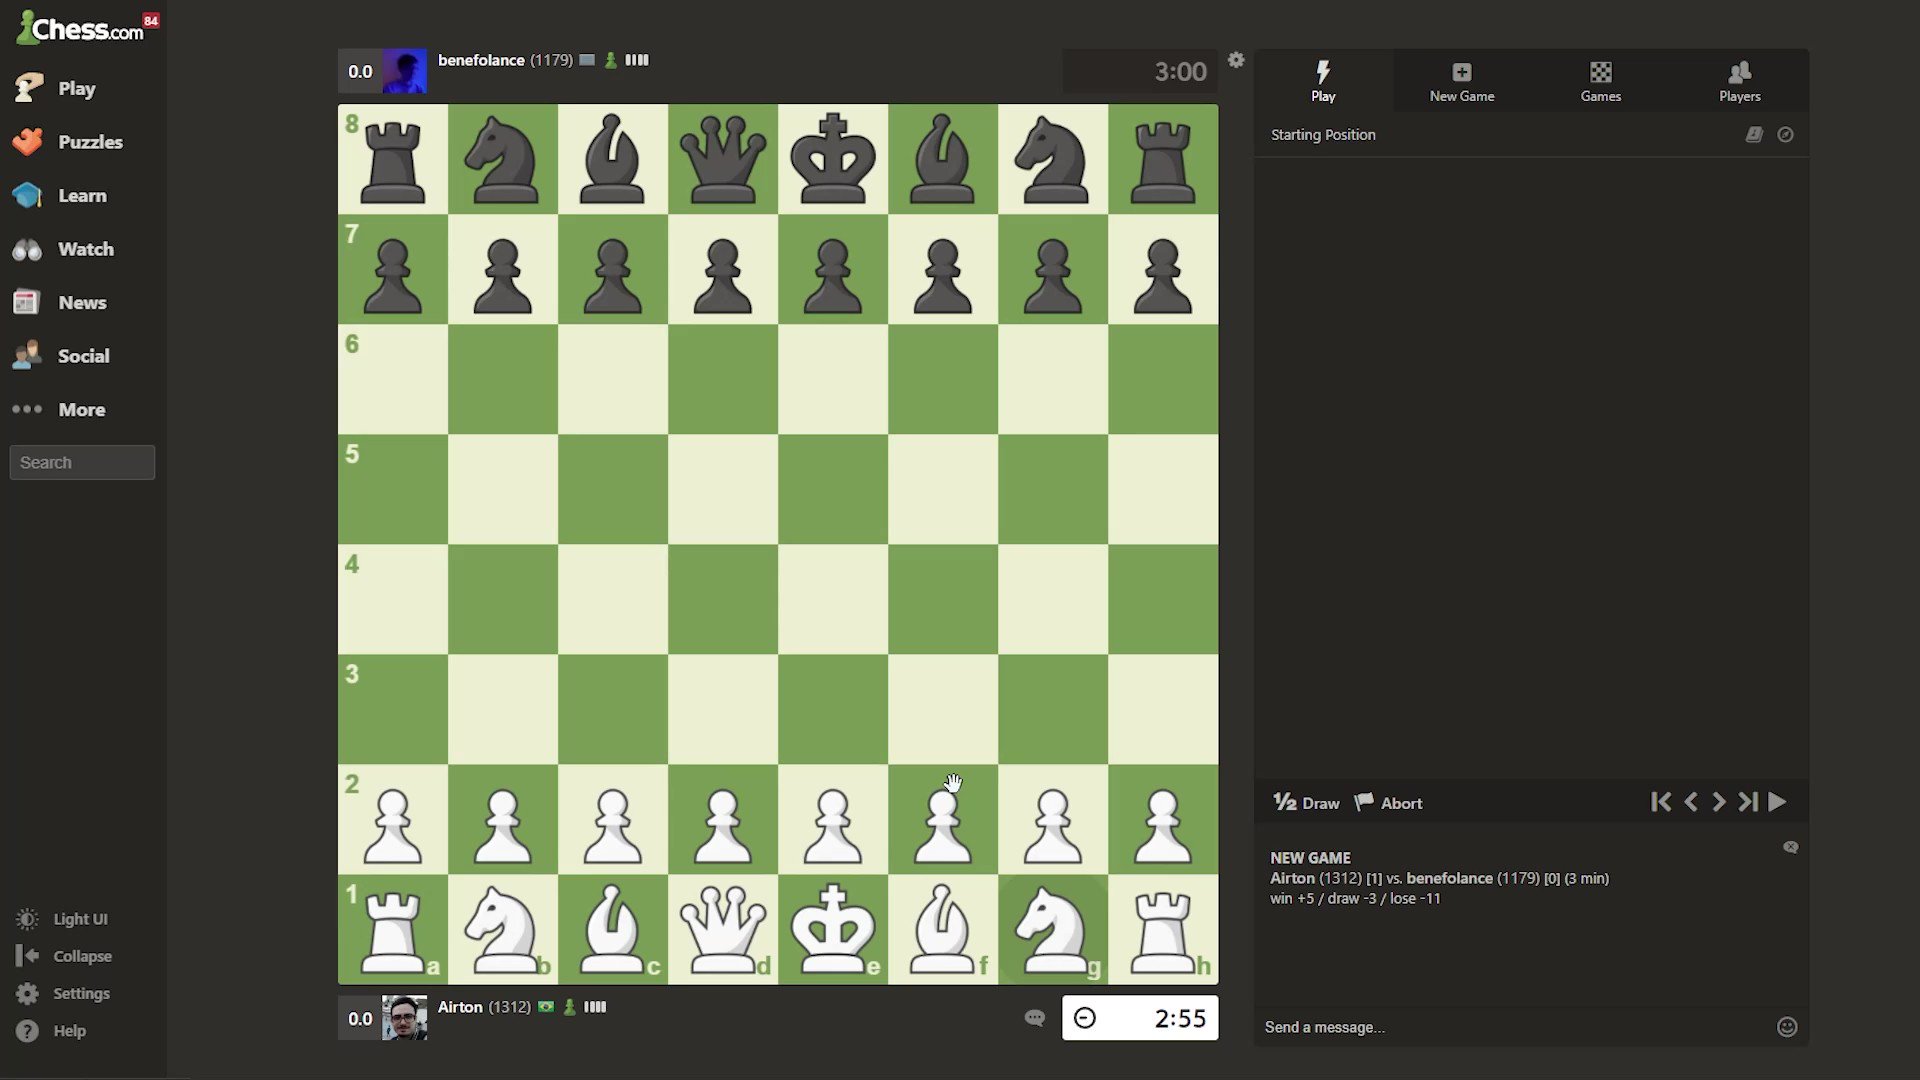This screenshot has width=1920, height=1080.
Task: Open the explorer compass icon
Action: coord(1785,134)
